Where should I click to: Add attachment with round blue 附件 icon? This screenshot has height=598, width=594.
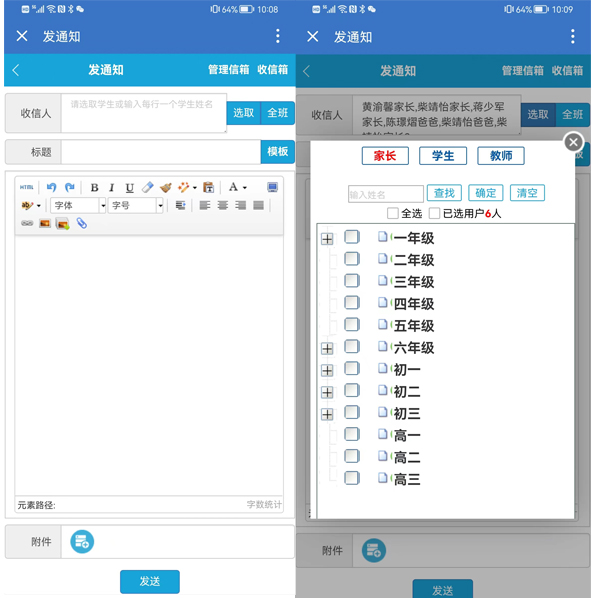(x=82, y=542)
